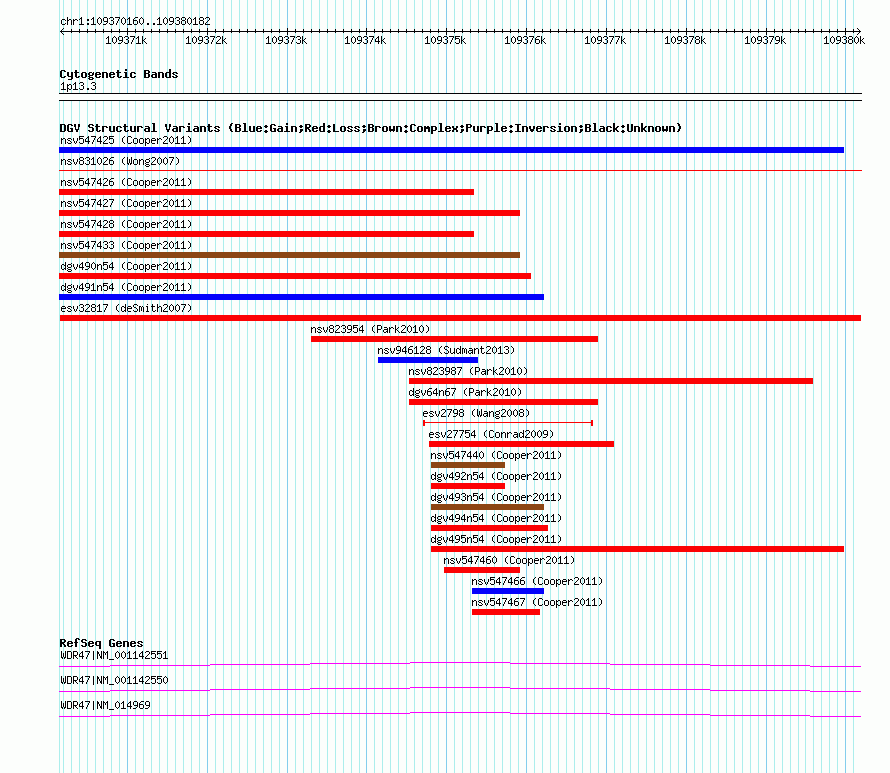The height and width of the screenshot is (773, 890).
Task: Click esv27754 (Conrad2009) label
Action: pyautogui.click(x=491, y=434)
